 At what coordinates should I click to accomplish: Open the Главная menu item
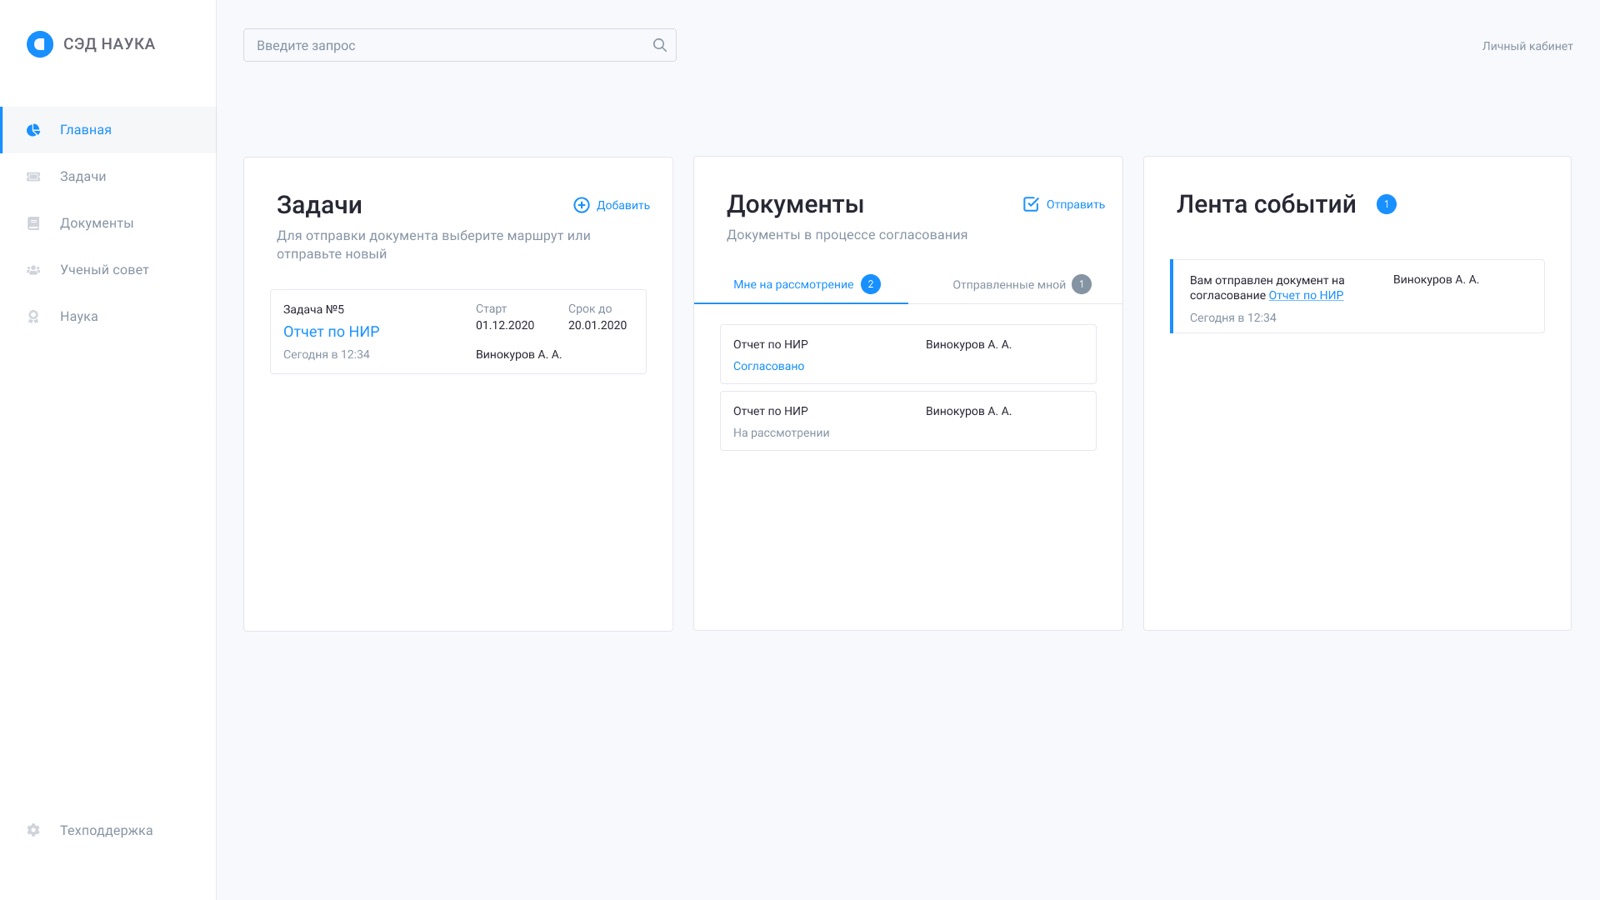(x=108, y=130)
